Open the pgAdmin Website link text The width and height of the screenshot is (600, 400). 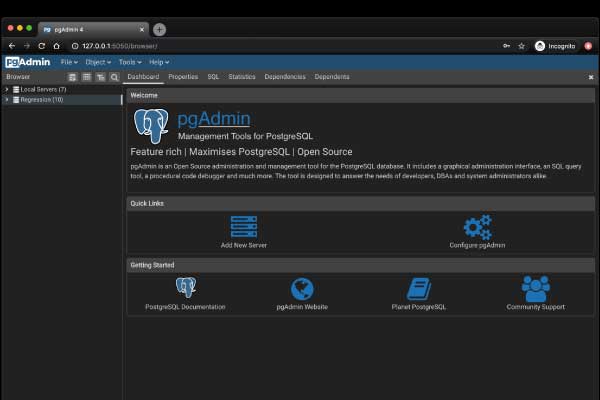tap(302, 307)
